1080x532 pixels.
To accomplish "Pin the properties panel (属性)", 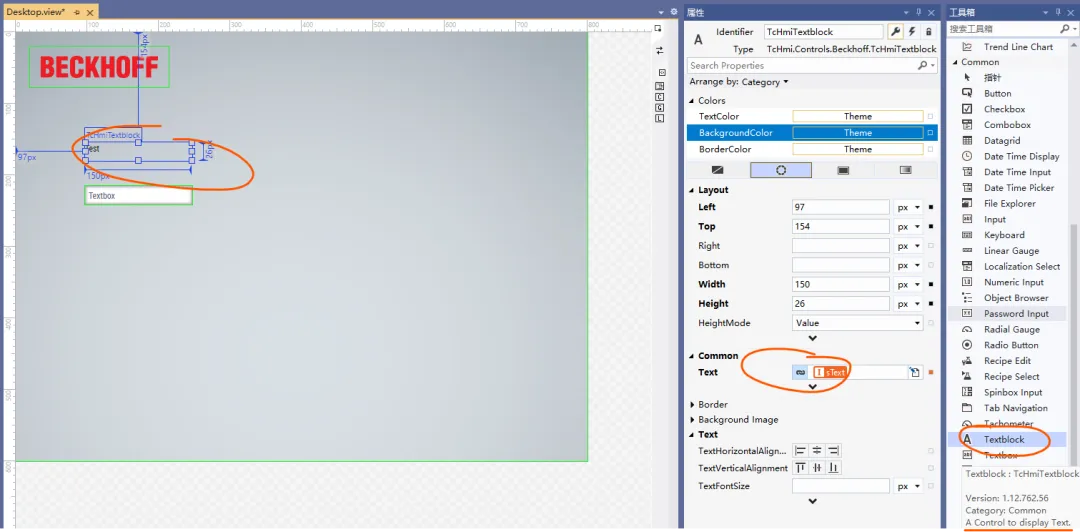I will click(x=918, y=12).
